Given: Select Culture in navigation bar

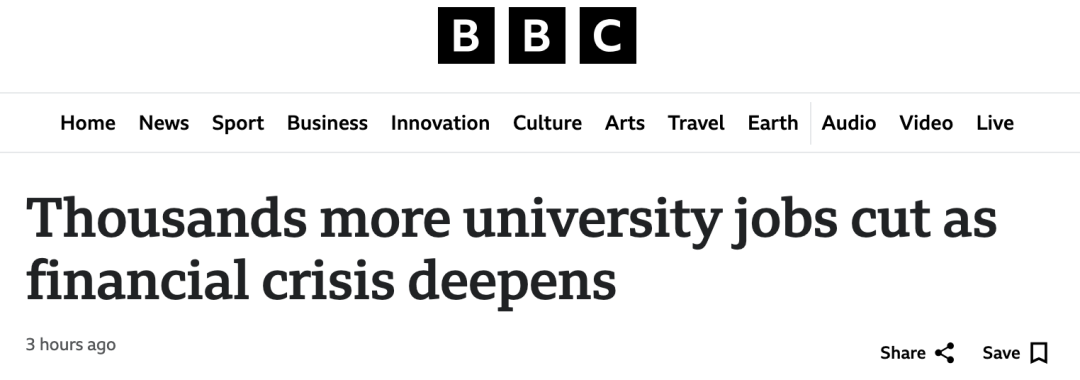Looking at the screenshot, I should click(547, 123).
